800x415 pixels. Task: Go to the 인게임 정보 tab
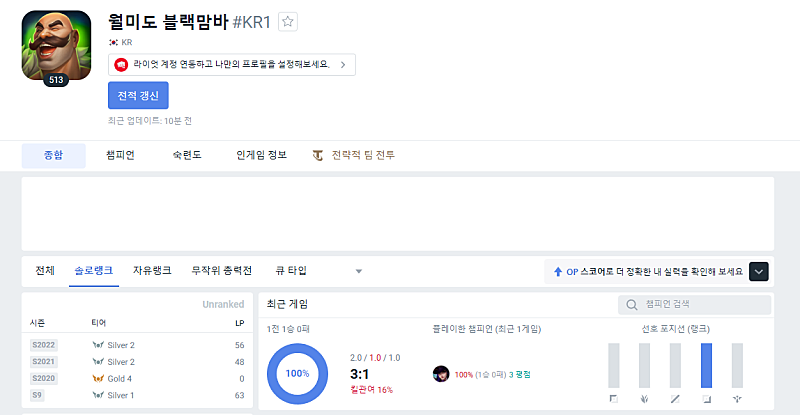click(261, 155)
